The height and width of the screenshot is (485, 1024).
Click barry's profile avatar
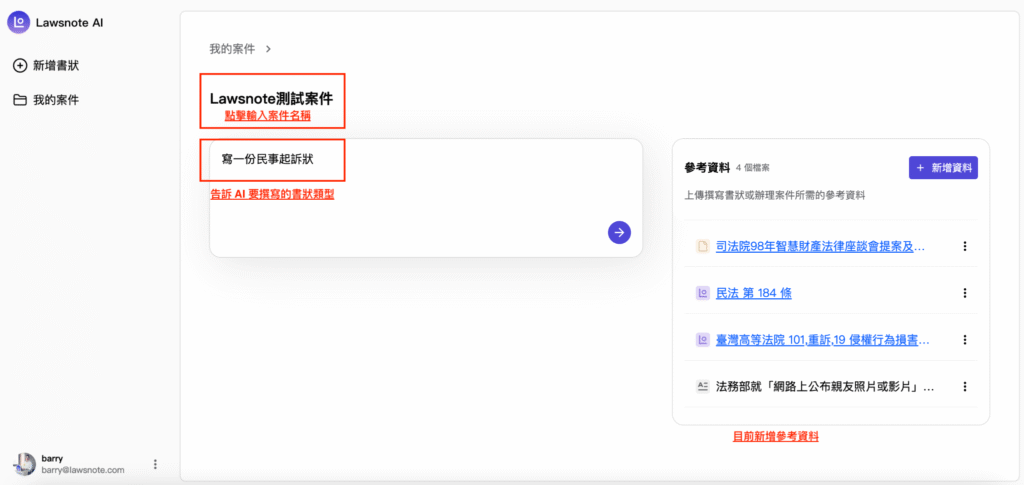point(24,464)
